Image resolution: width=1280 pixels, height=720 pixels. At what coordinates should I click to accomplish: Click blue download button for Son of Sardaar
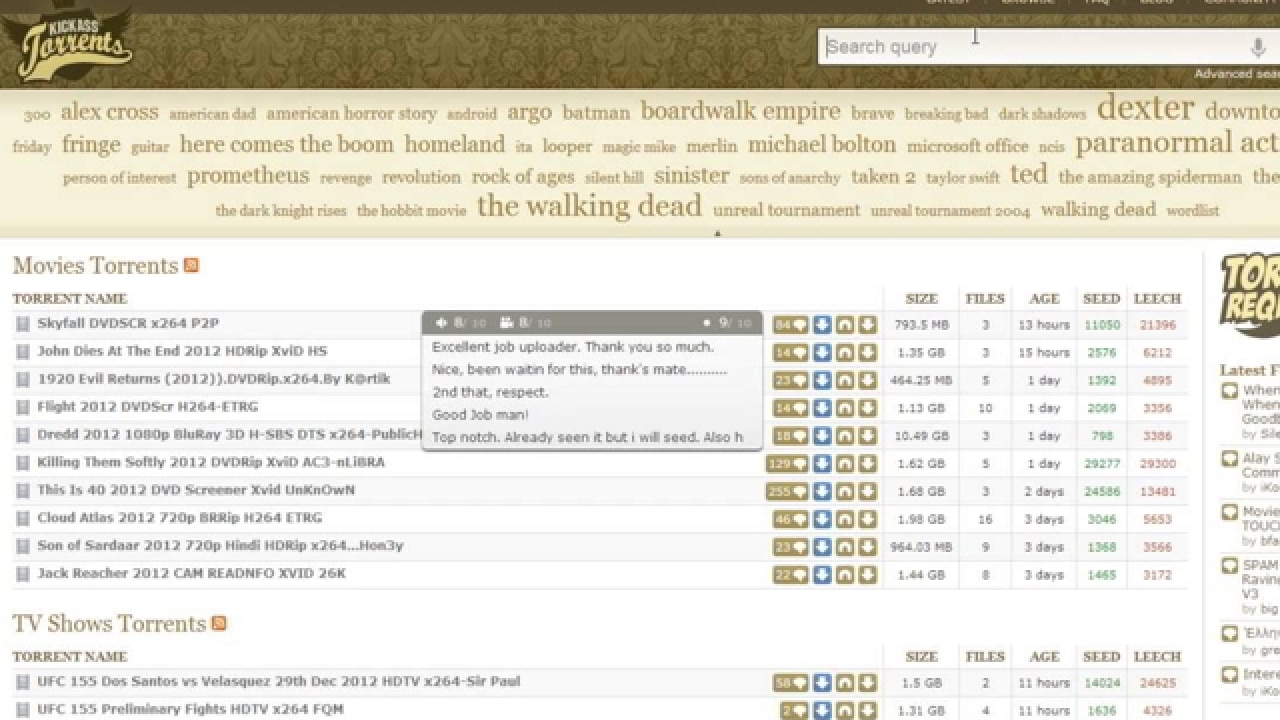click(x=822, y=547)
